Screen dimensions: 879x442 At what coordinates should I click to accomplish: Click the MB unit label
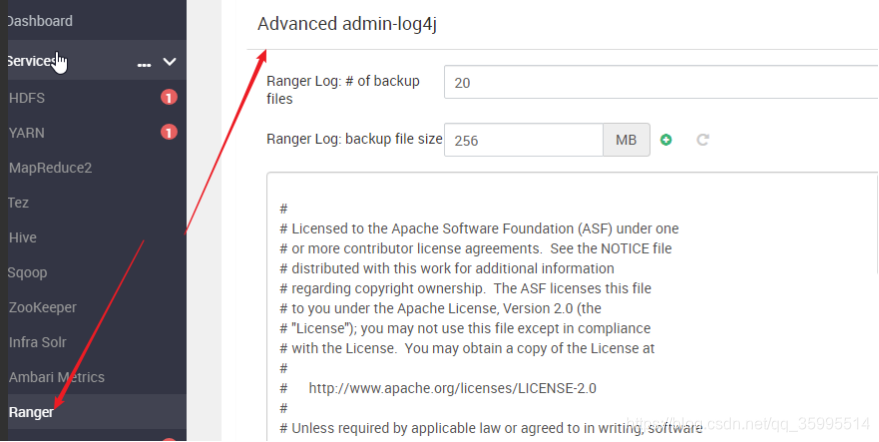pos(626,140)
